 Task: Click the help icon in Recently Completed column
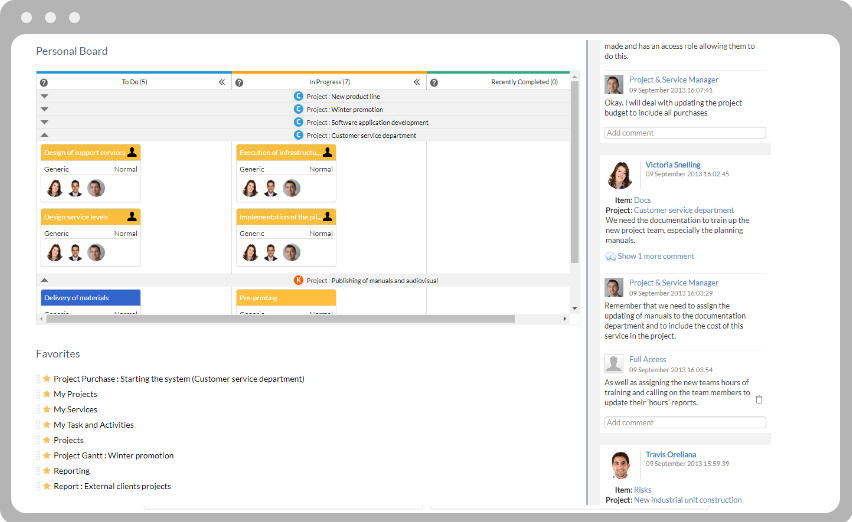(434, 83)
